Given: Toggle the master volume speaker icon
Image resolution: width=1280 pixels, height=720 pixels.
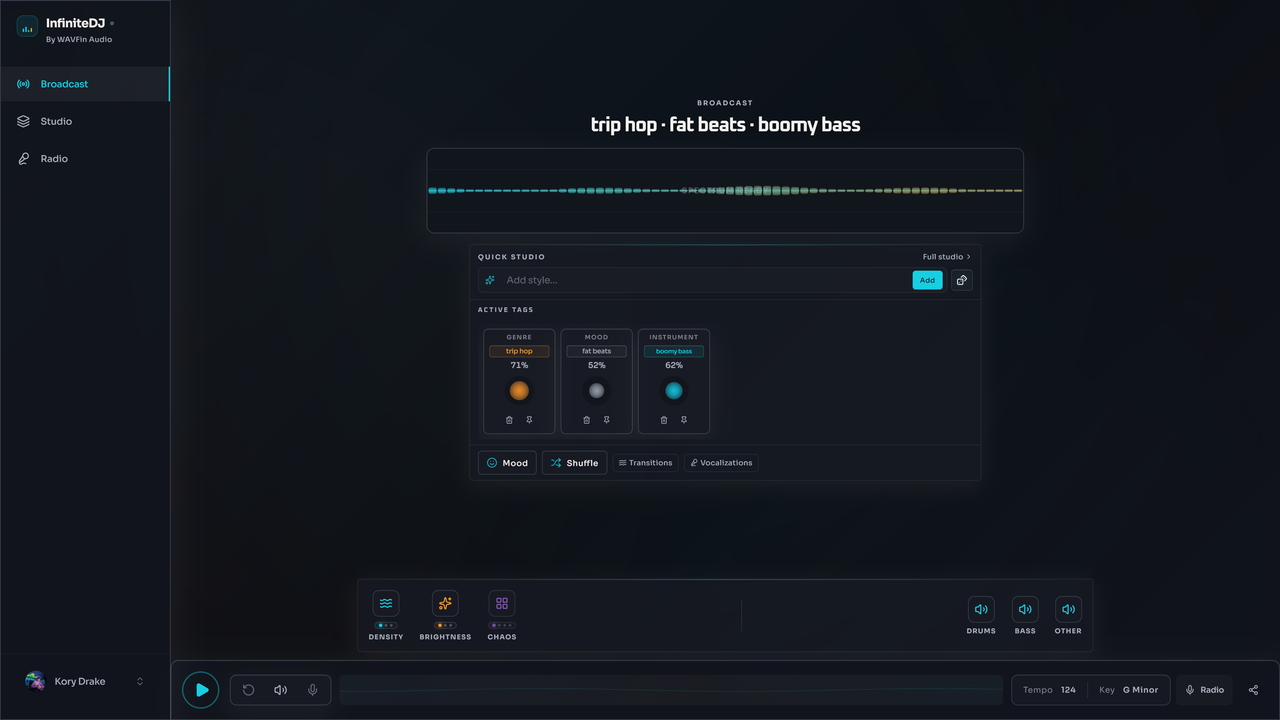Looking at the screenshot, I should click(281, 690).
